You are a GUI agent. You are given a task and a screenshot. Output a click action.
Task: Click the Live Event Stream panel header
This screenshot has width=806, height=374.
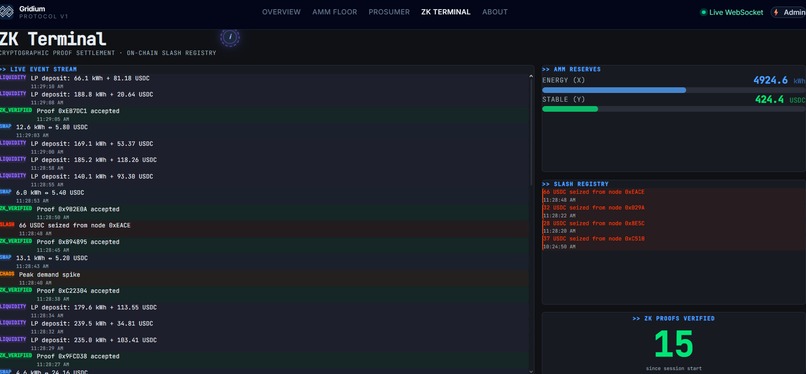pyautogui.click(x=39, y=69)
